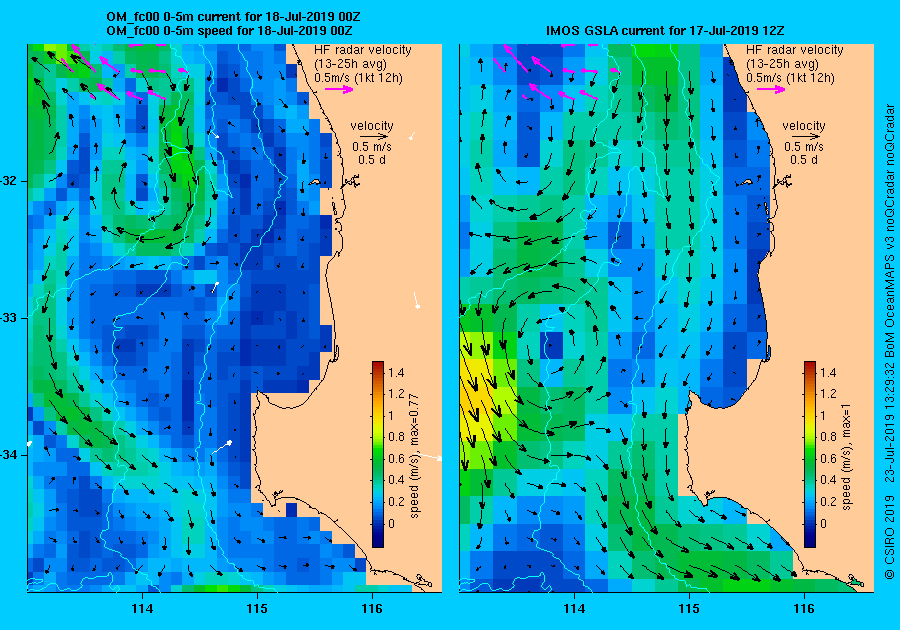Image resolution: width=900 pixels, height=630 pixels.
Task: Click the '114' longitude label under right map
Action: point(574,609)
